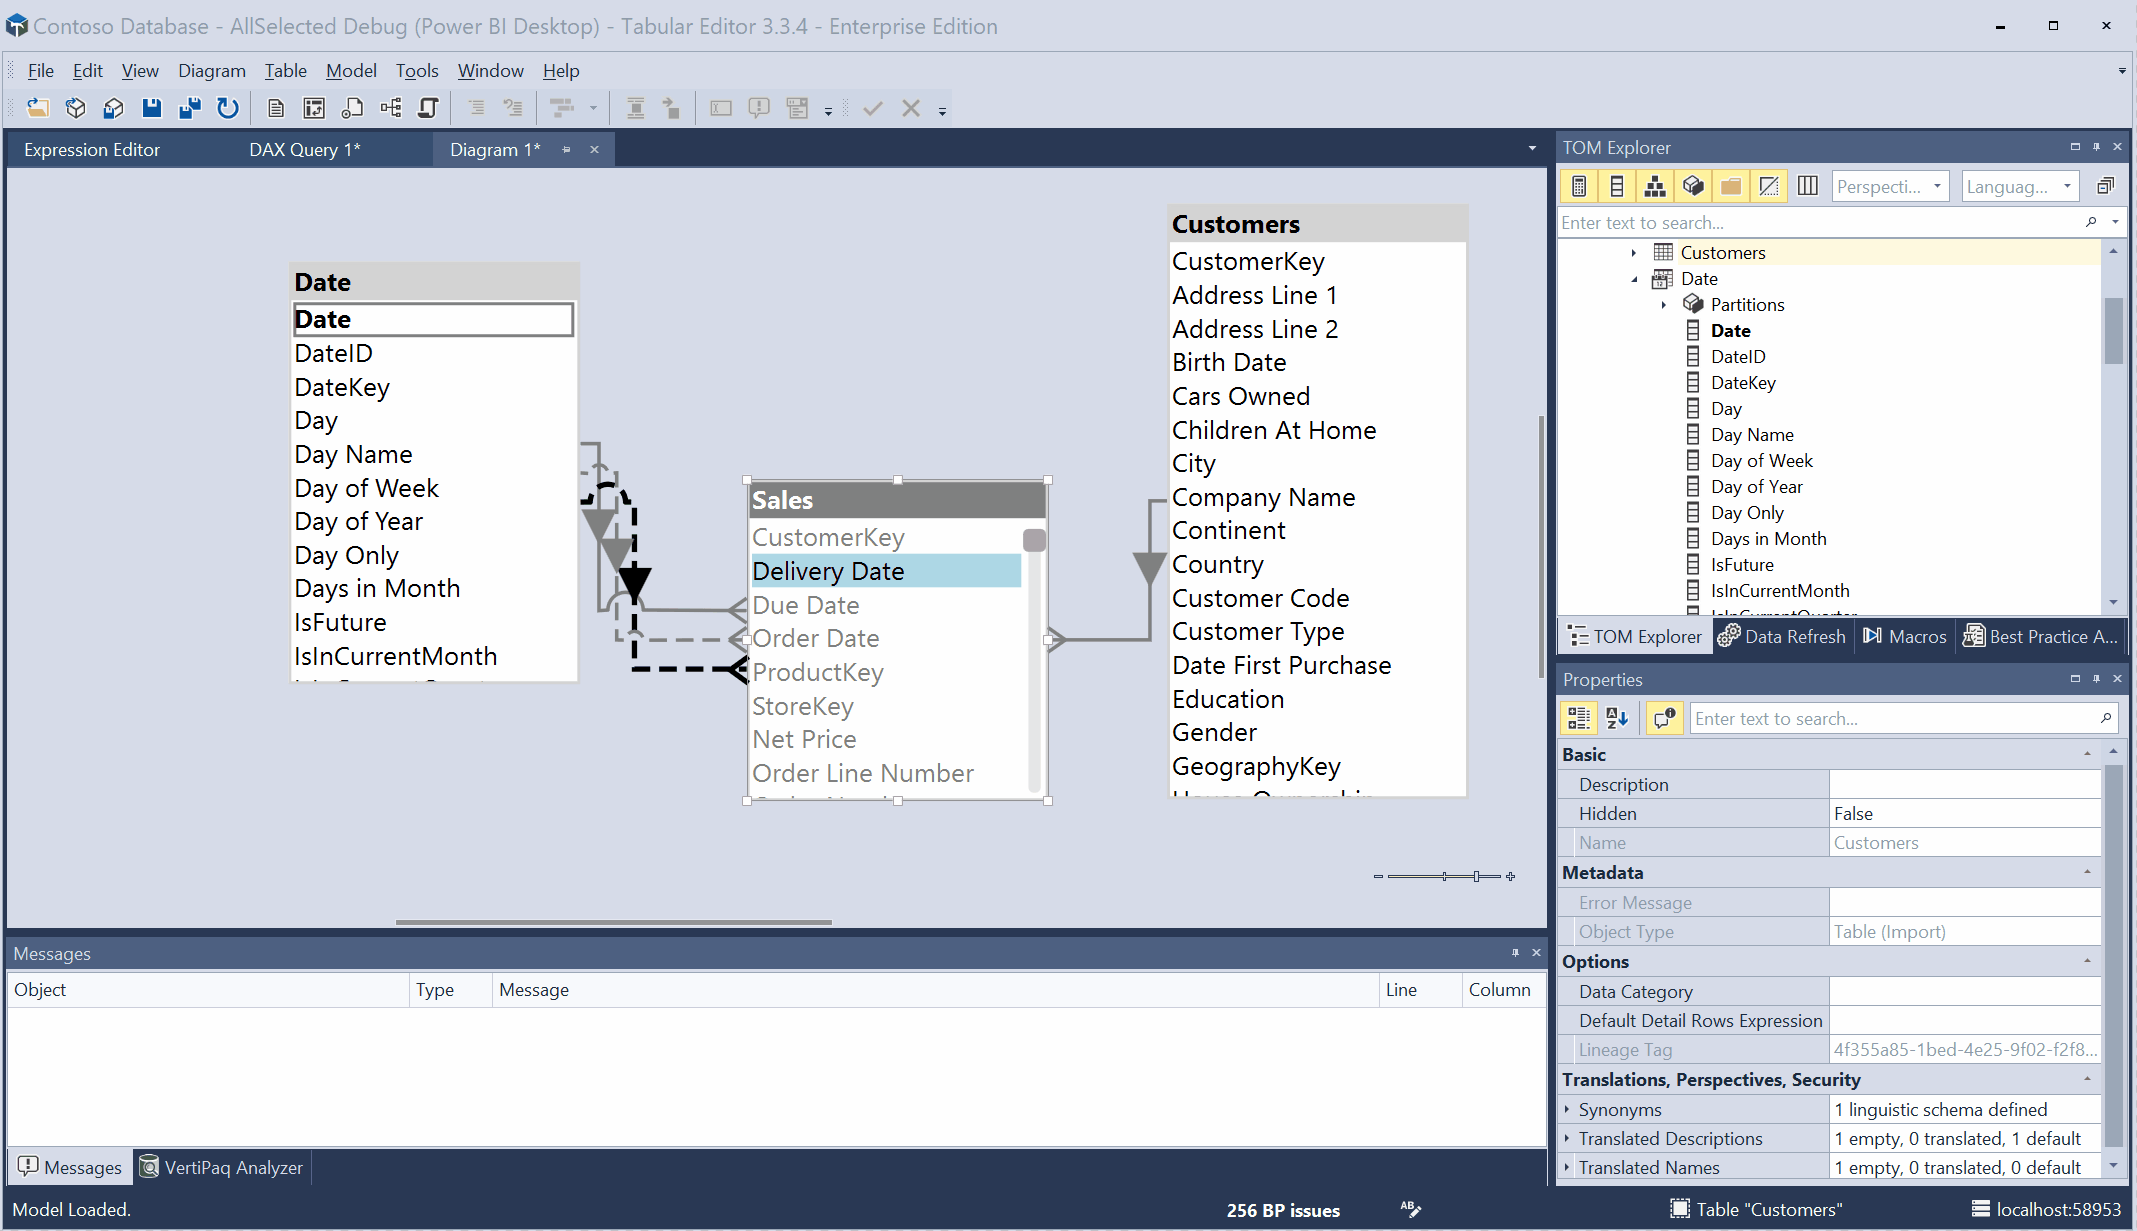2137x1231 pixels.
Task: Click the new C# script toolbar icon
Action: coord(428,108)
